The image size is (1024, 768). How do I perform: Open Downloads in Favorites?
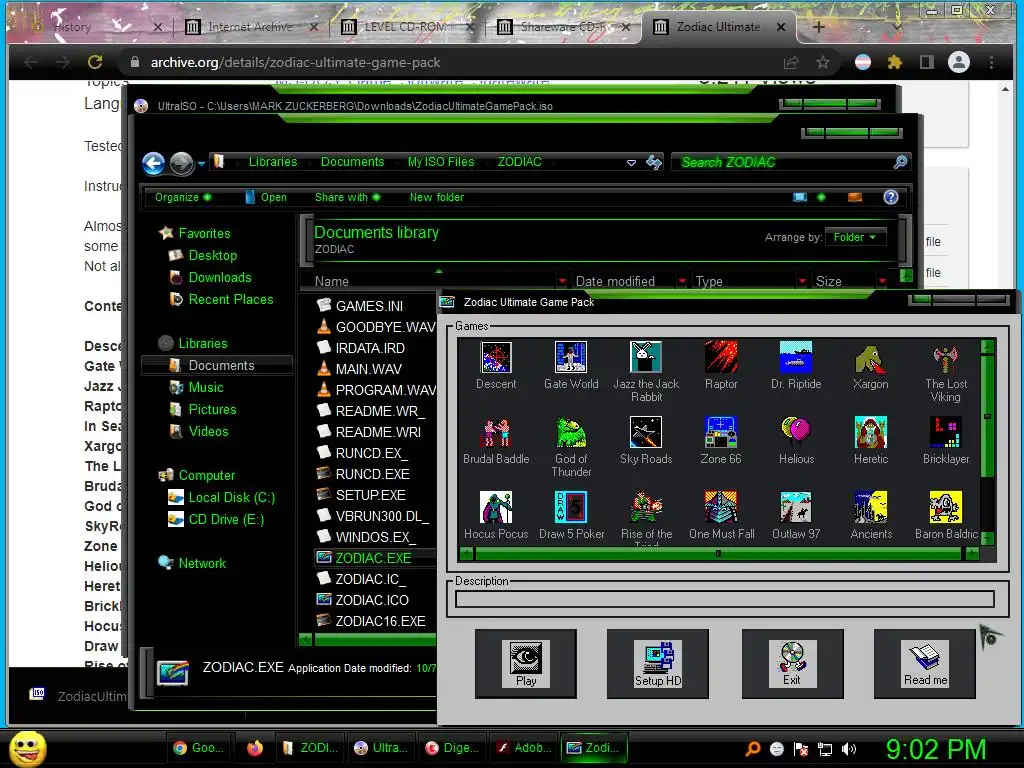point(220,278)
